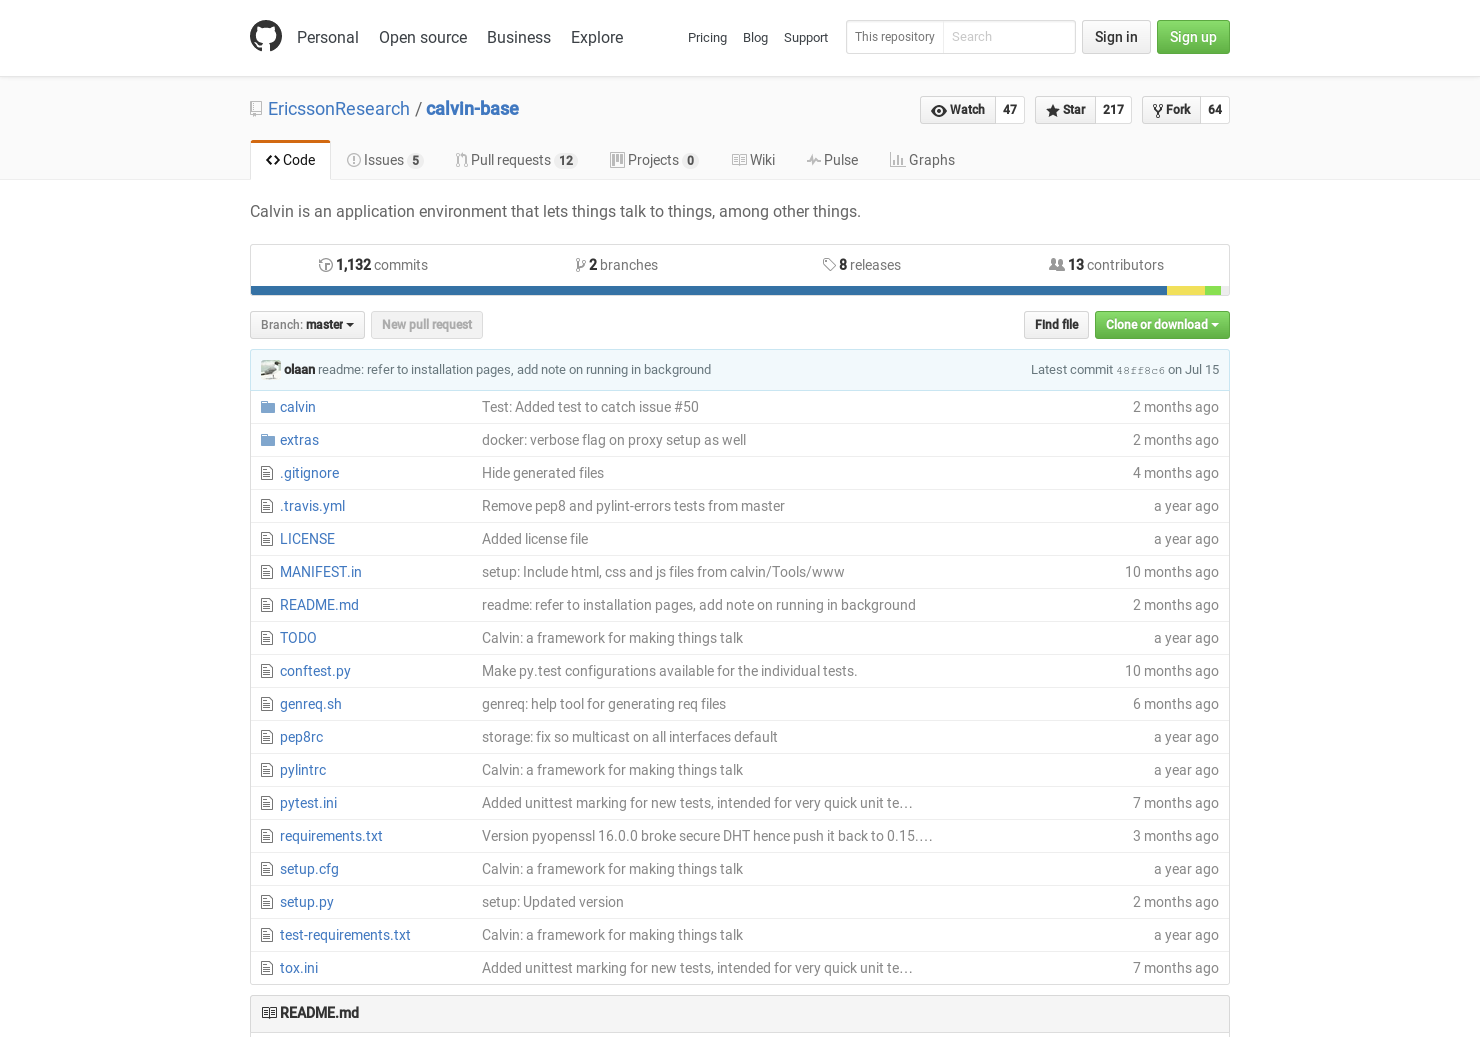
Task: Click the file icon next to pep8rc
Action: click(267, 737)
